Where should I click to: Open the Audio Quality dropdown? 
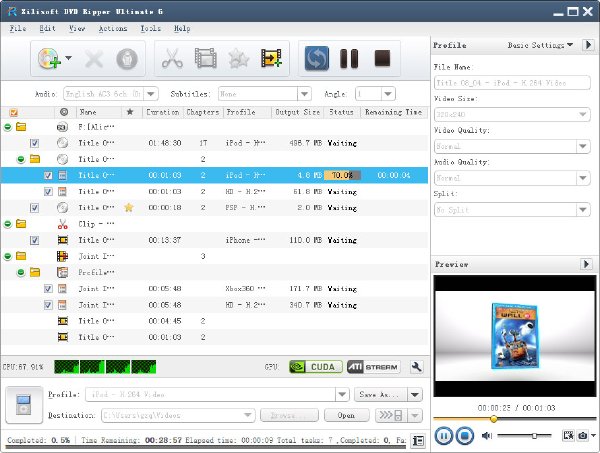(583, 178)
